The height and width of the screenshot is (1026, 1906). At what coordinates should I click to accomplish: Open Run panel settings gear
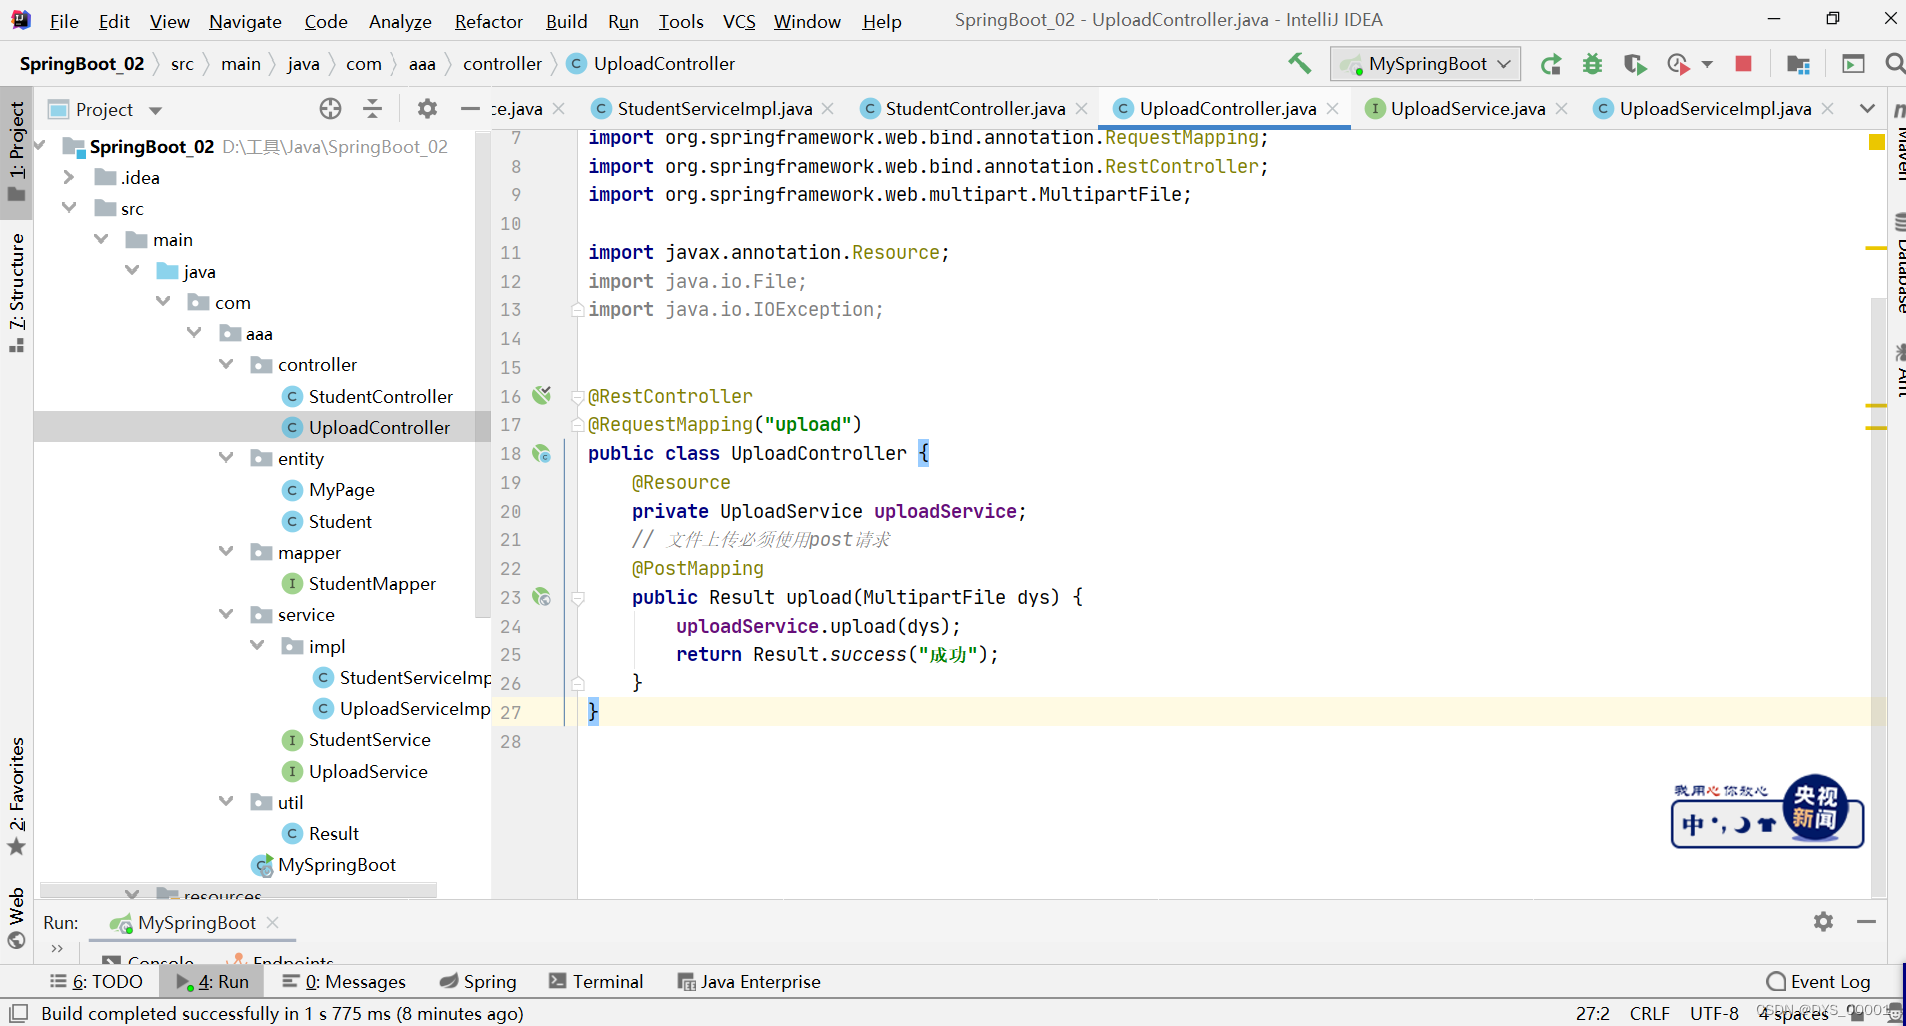pyautogui.click(x=1823, y=921)
